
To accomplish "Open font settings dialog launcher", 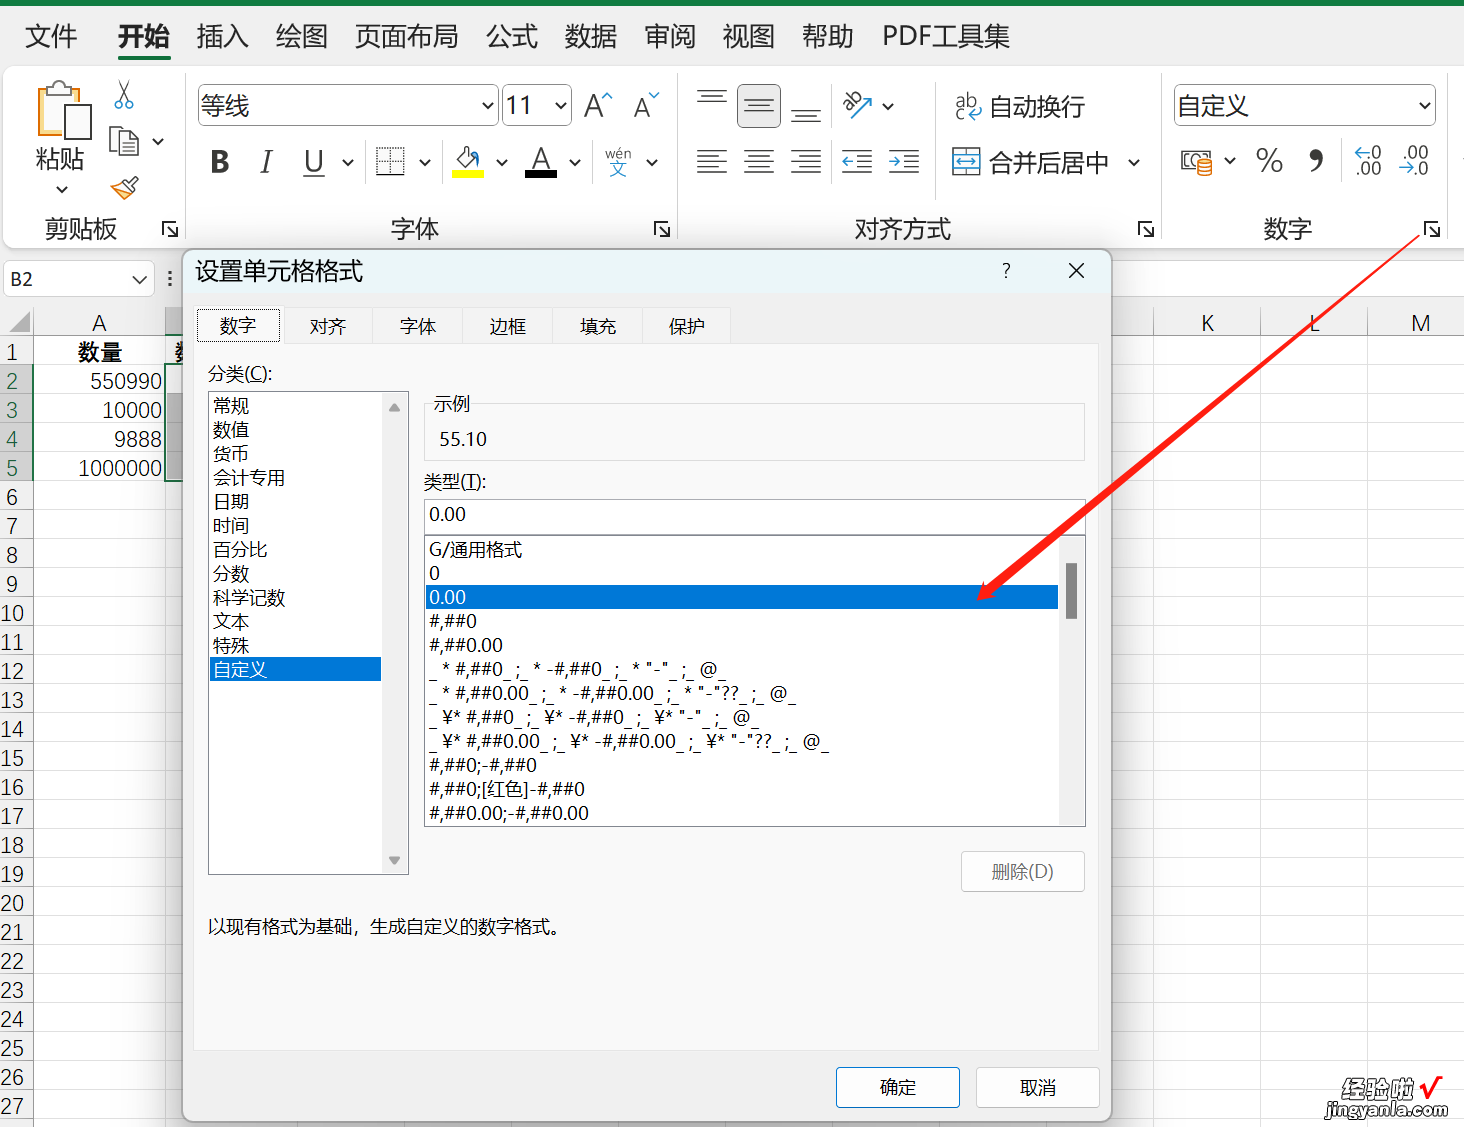I will [662, 229].
